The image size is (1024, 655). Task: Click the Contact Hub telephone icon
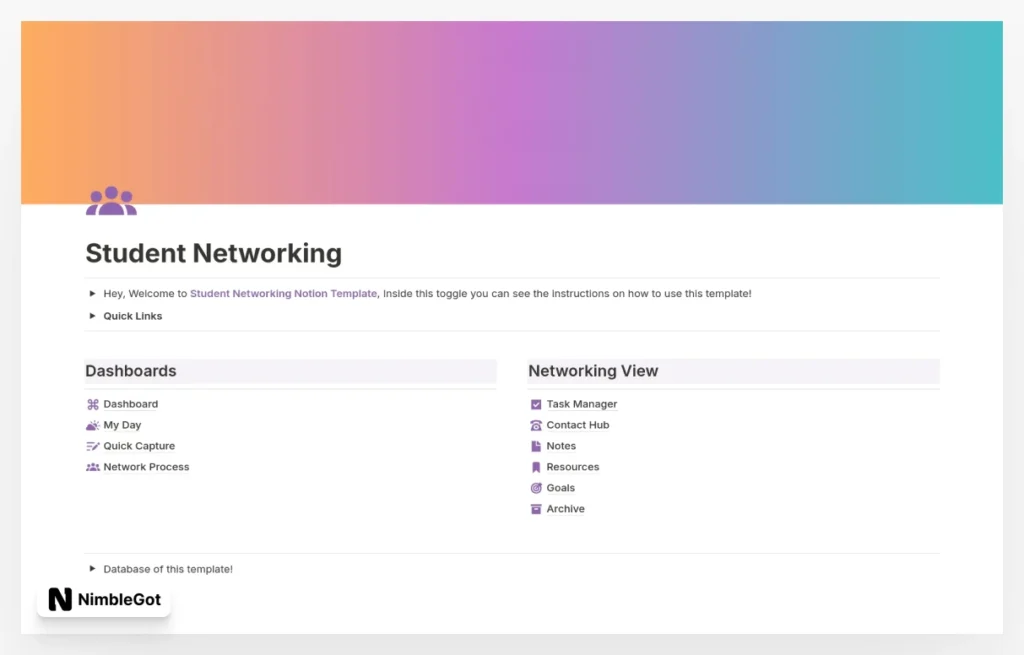coord(536,425)
